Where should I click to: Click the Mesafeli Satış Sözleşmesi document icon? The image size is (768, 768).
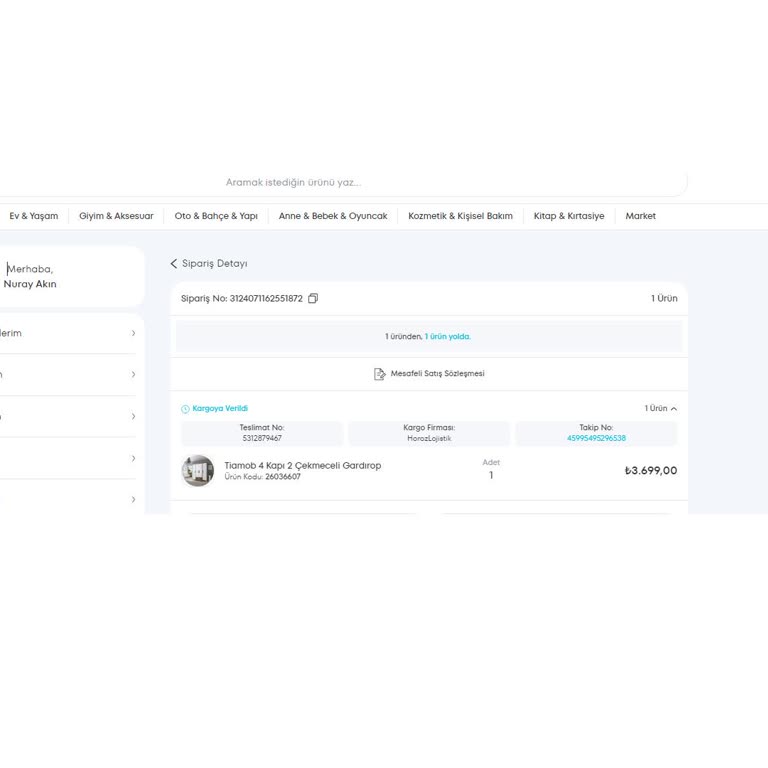click(379, 374)
